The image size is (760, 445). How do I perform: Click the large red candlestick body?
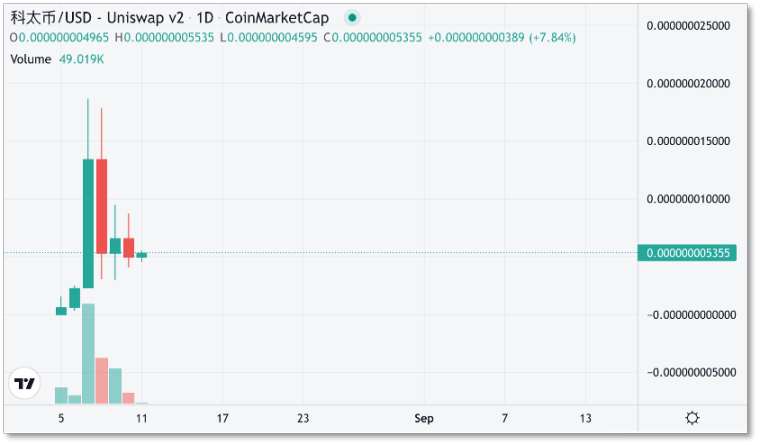[x=101, y=206]
